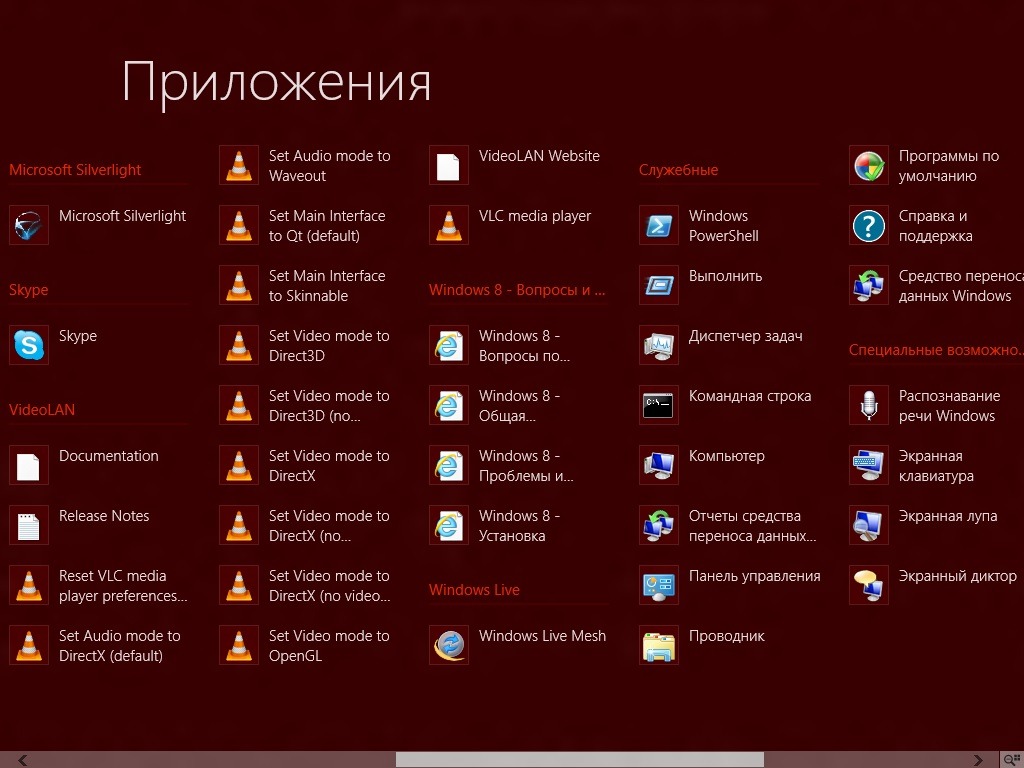Open Диспетчер задач icon
This screenshot has width=1024, height=768.
[659, 345]
